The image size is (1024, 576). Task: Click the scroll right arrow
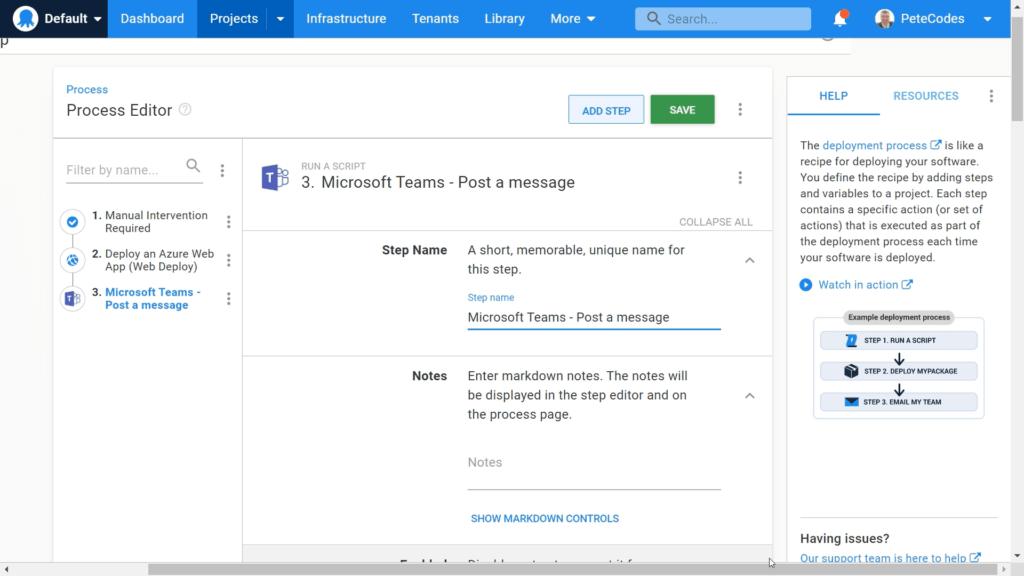click(1004, 569)
